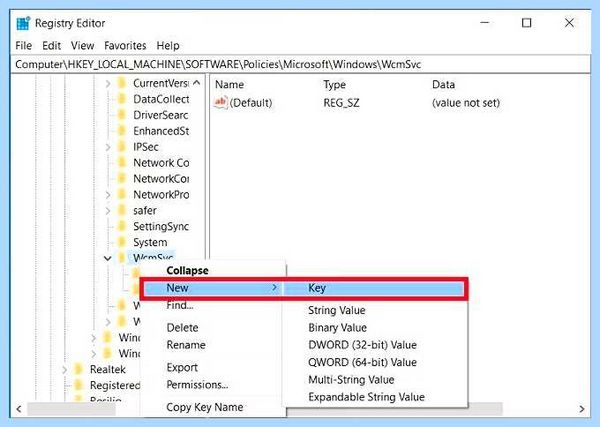600x427 pixels.
Task: Expand the safer tree node
Action: pyautogui.click(x=108, y=211)
